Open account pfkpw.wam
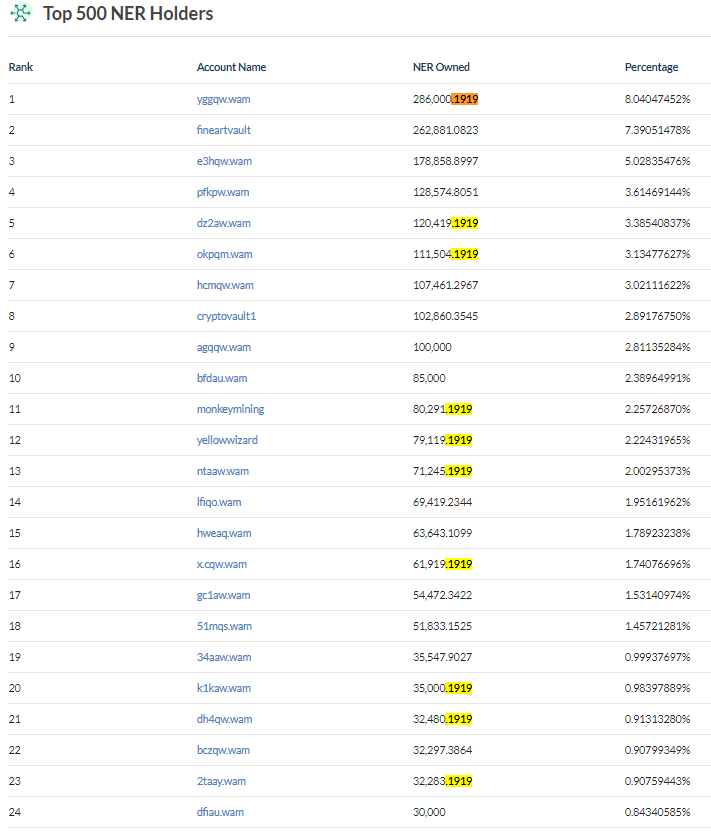 223,192
